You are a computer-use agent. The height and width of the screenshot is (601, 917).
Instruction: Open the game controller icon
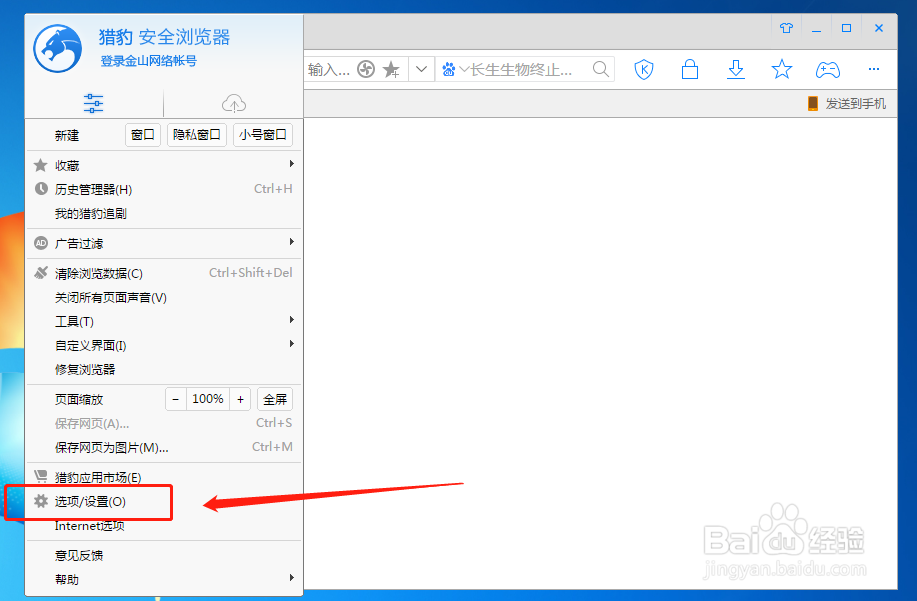(828, 70)
